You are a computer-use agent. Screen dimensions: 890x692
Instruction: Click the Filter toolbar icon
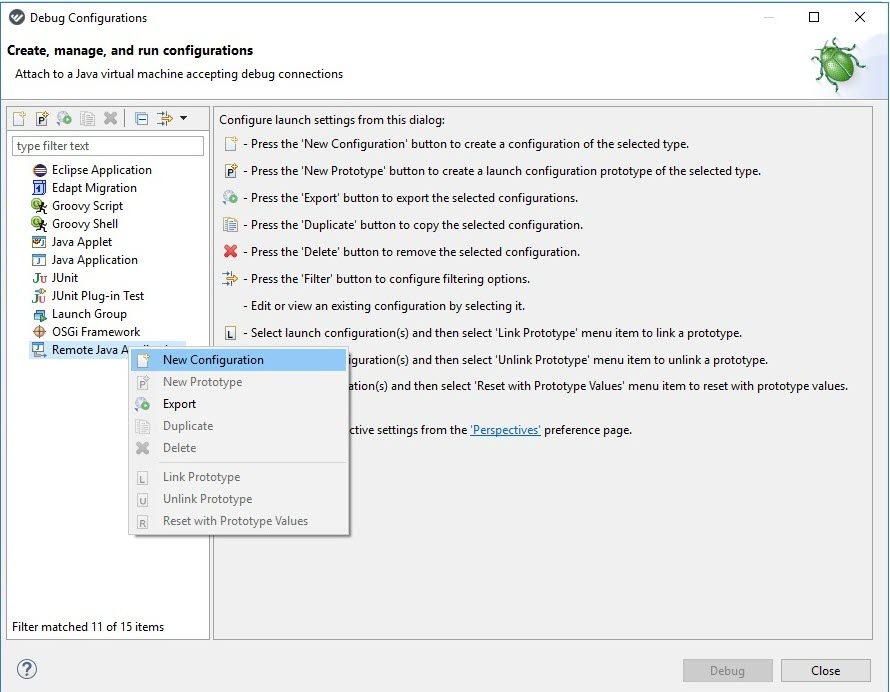pyautogui.click(x=165, y=118)
